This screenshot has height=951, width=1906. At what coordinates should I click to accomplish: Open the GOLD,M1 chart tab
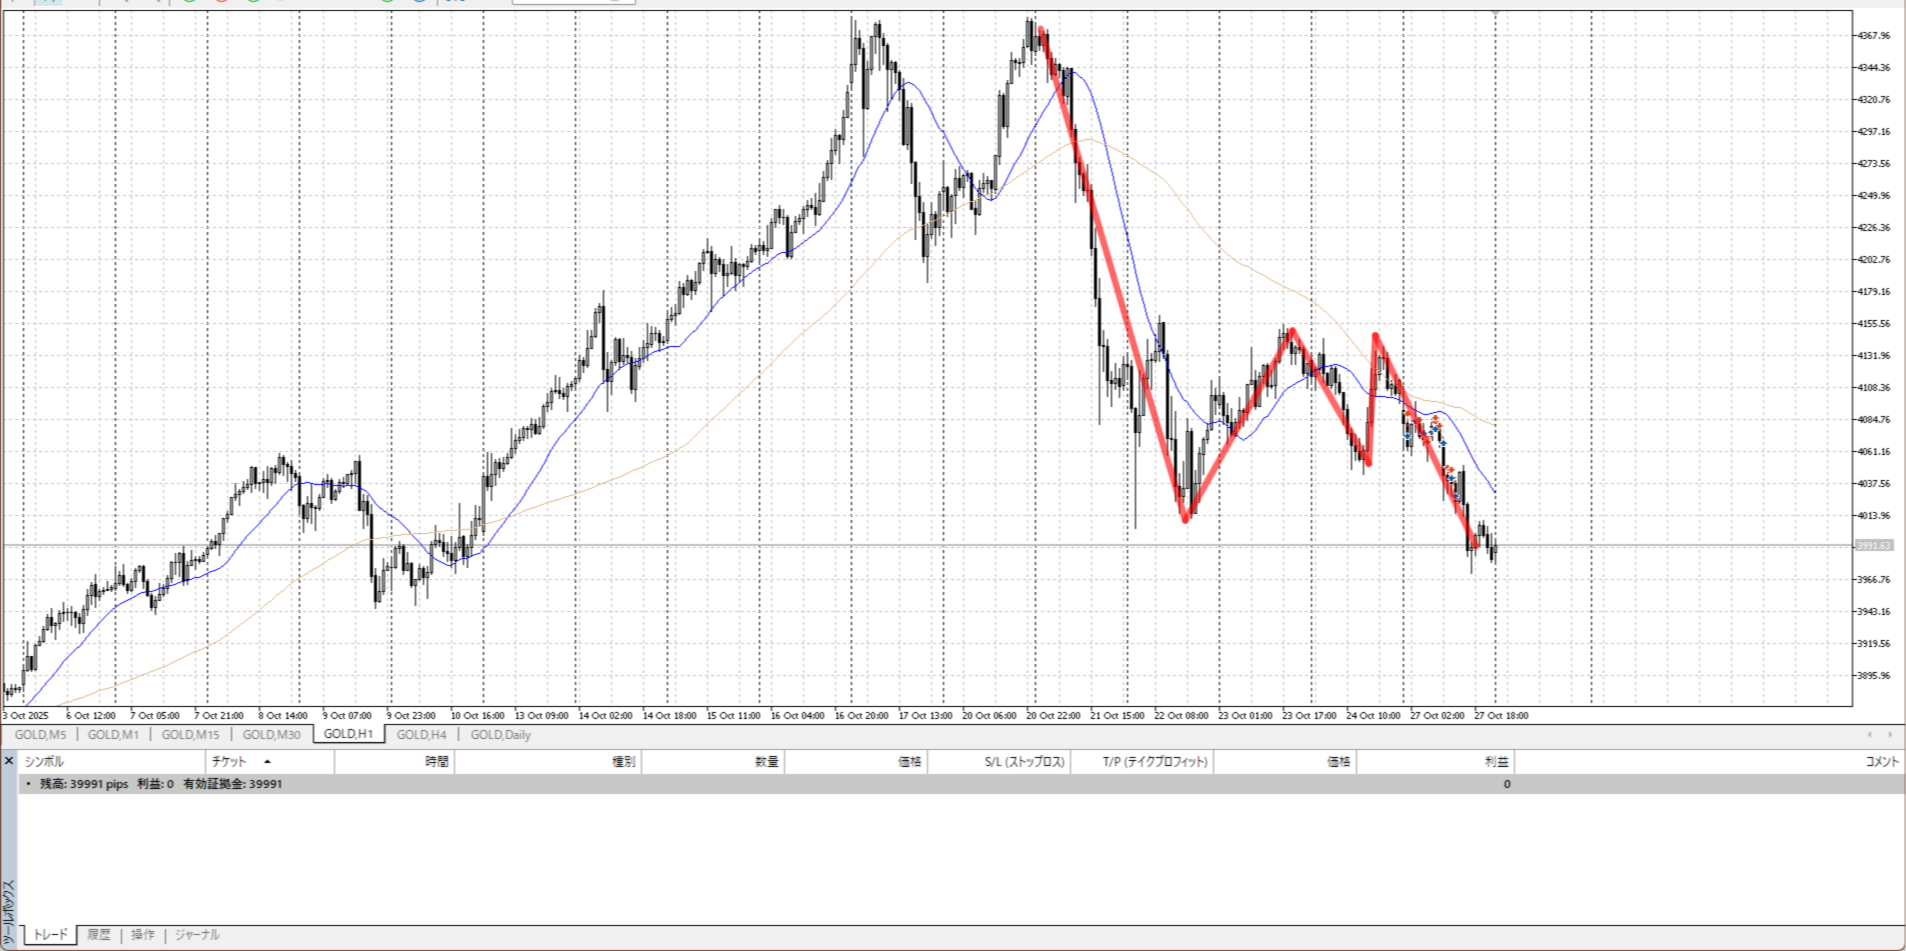[113, 735]
